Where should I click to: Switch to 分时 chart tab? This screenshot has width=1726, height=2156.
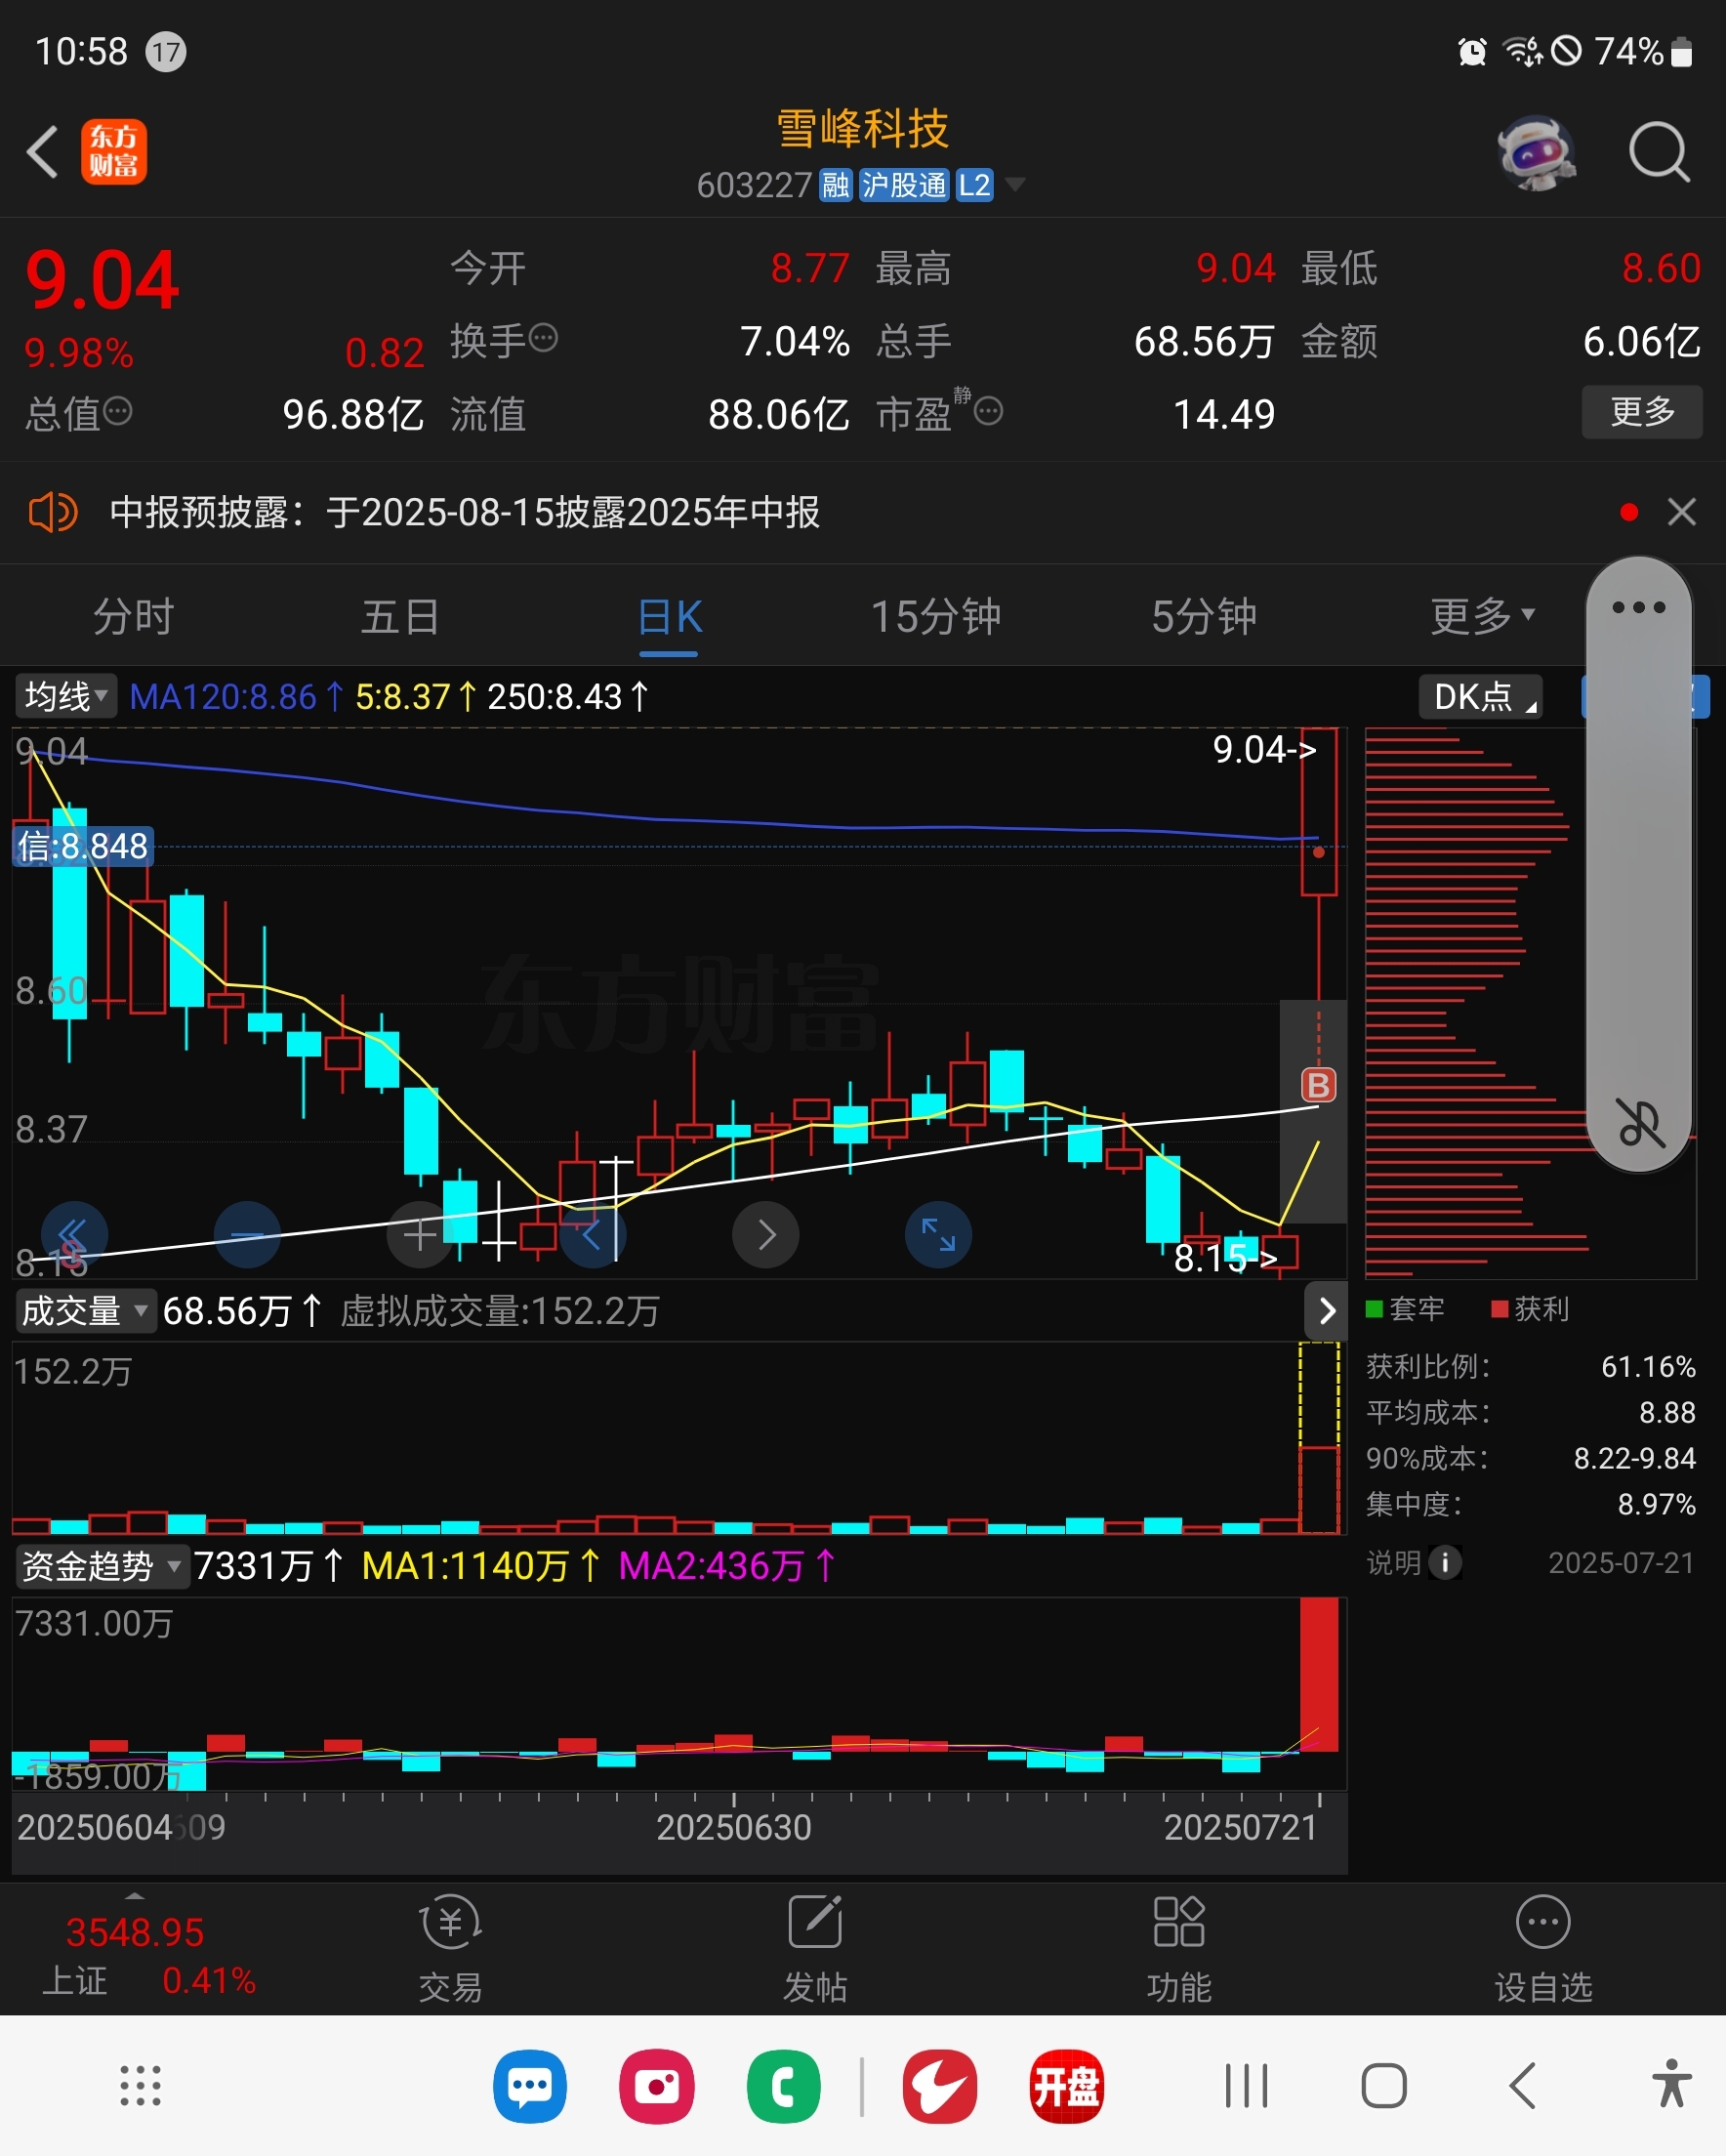[x=134, y=616]
